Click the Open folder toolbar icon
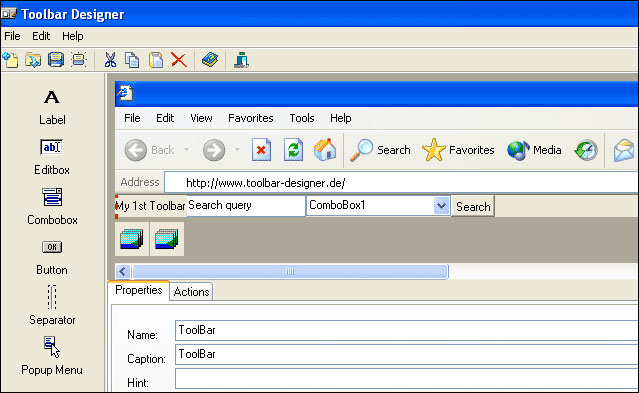Viewport: 639px width, 393px height. [33, 60]
